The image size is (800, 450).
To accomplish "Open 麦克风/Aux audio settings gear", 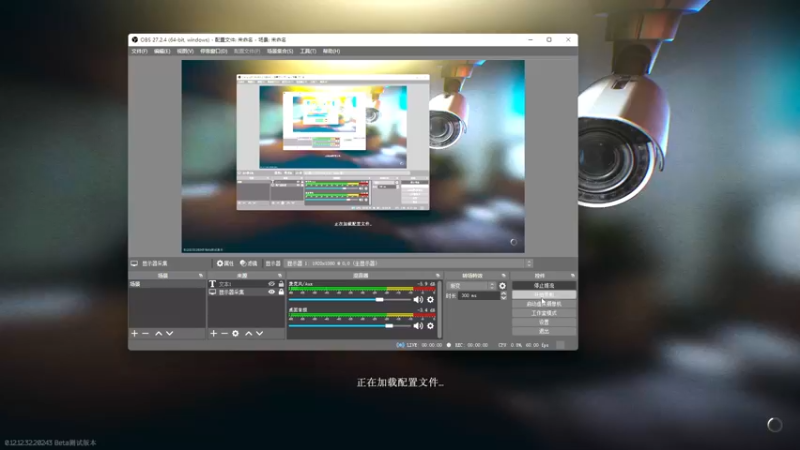I will tap(430, 299).
